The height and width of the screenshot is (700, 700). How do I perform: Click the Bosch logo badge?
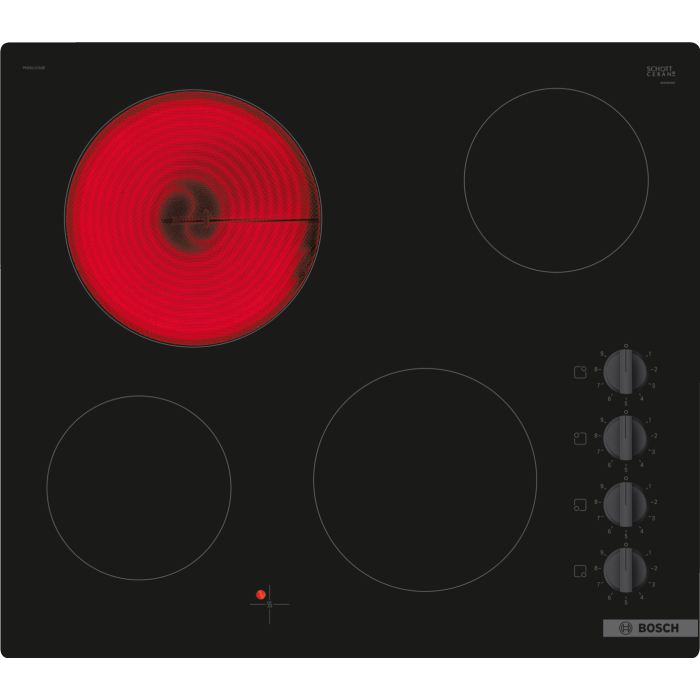[650, 628]
